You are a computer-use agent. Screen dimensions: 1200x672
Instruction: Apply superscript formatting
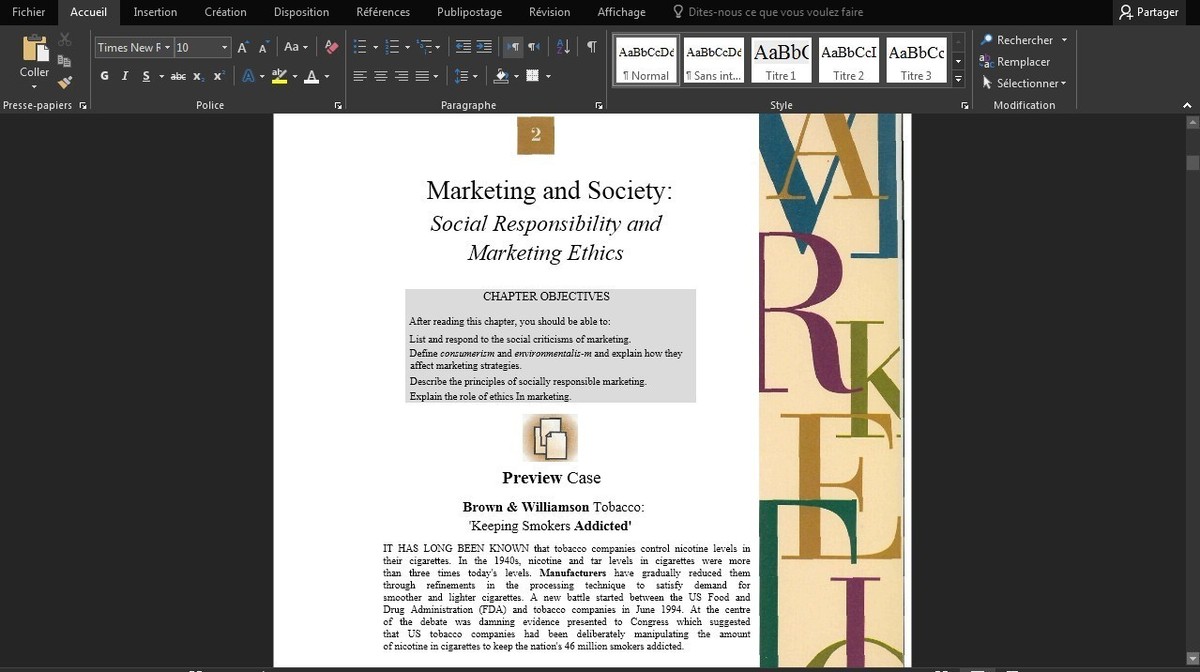click(218, 77)
